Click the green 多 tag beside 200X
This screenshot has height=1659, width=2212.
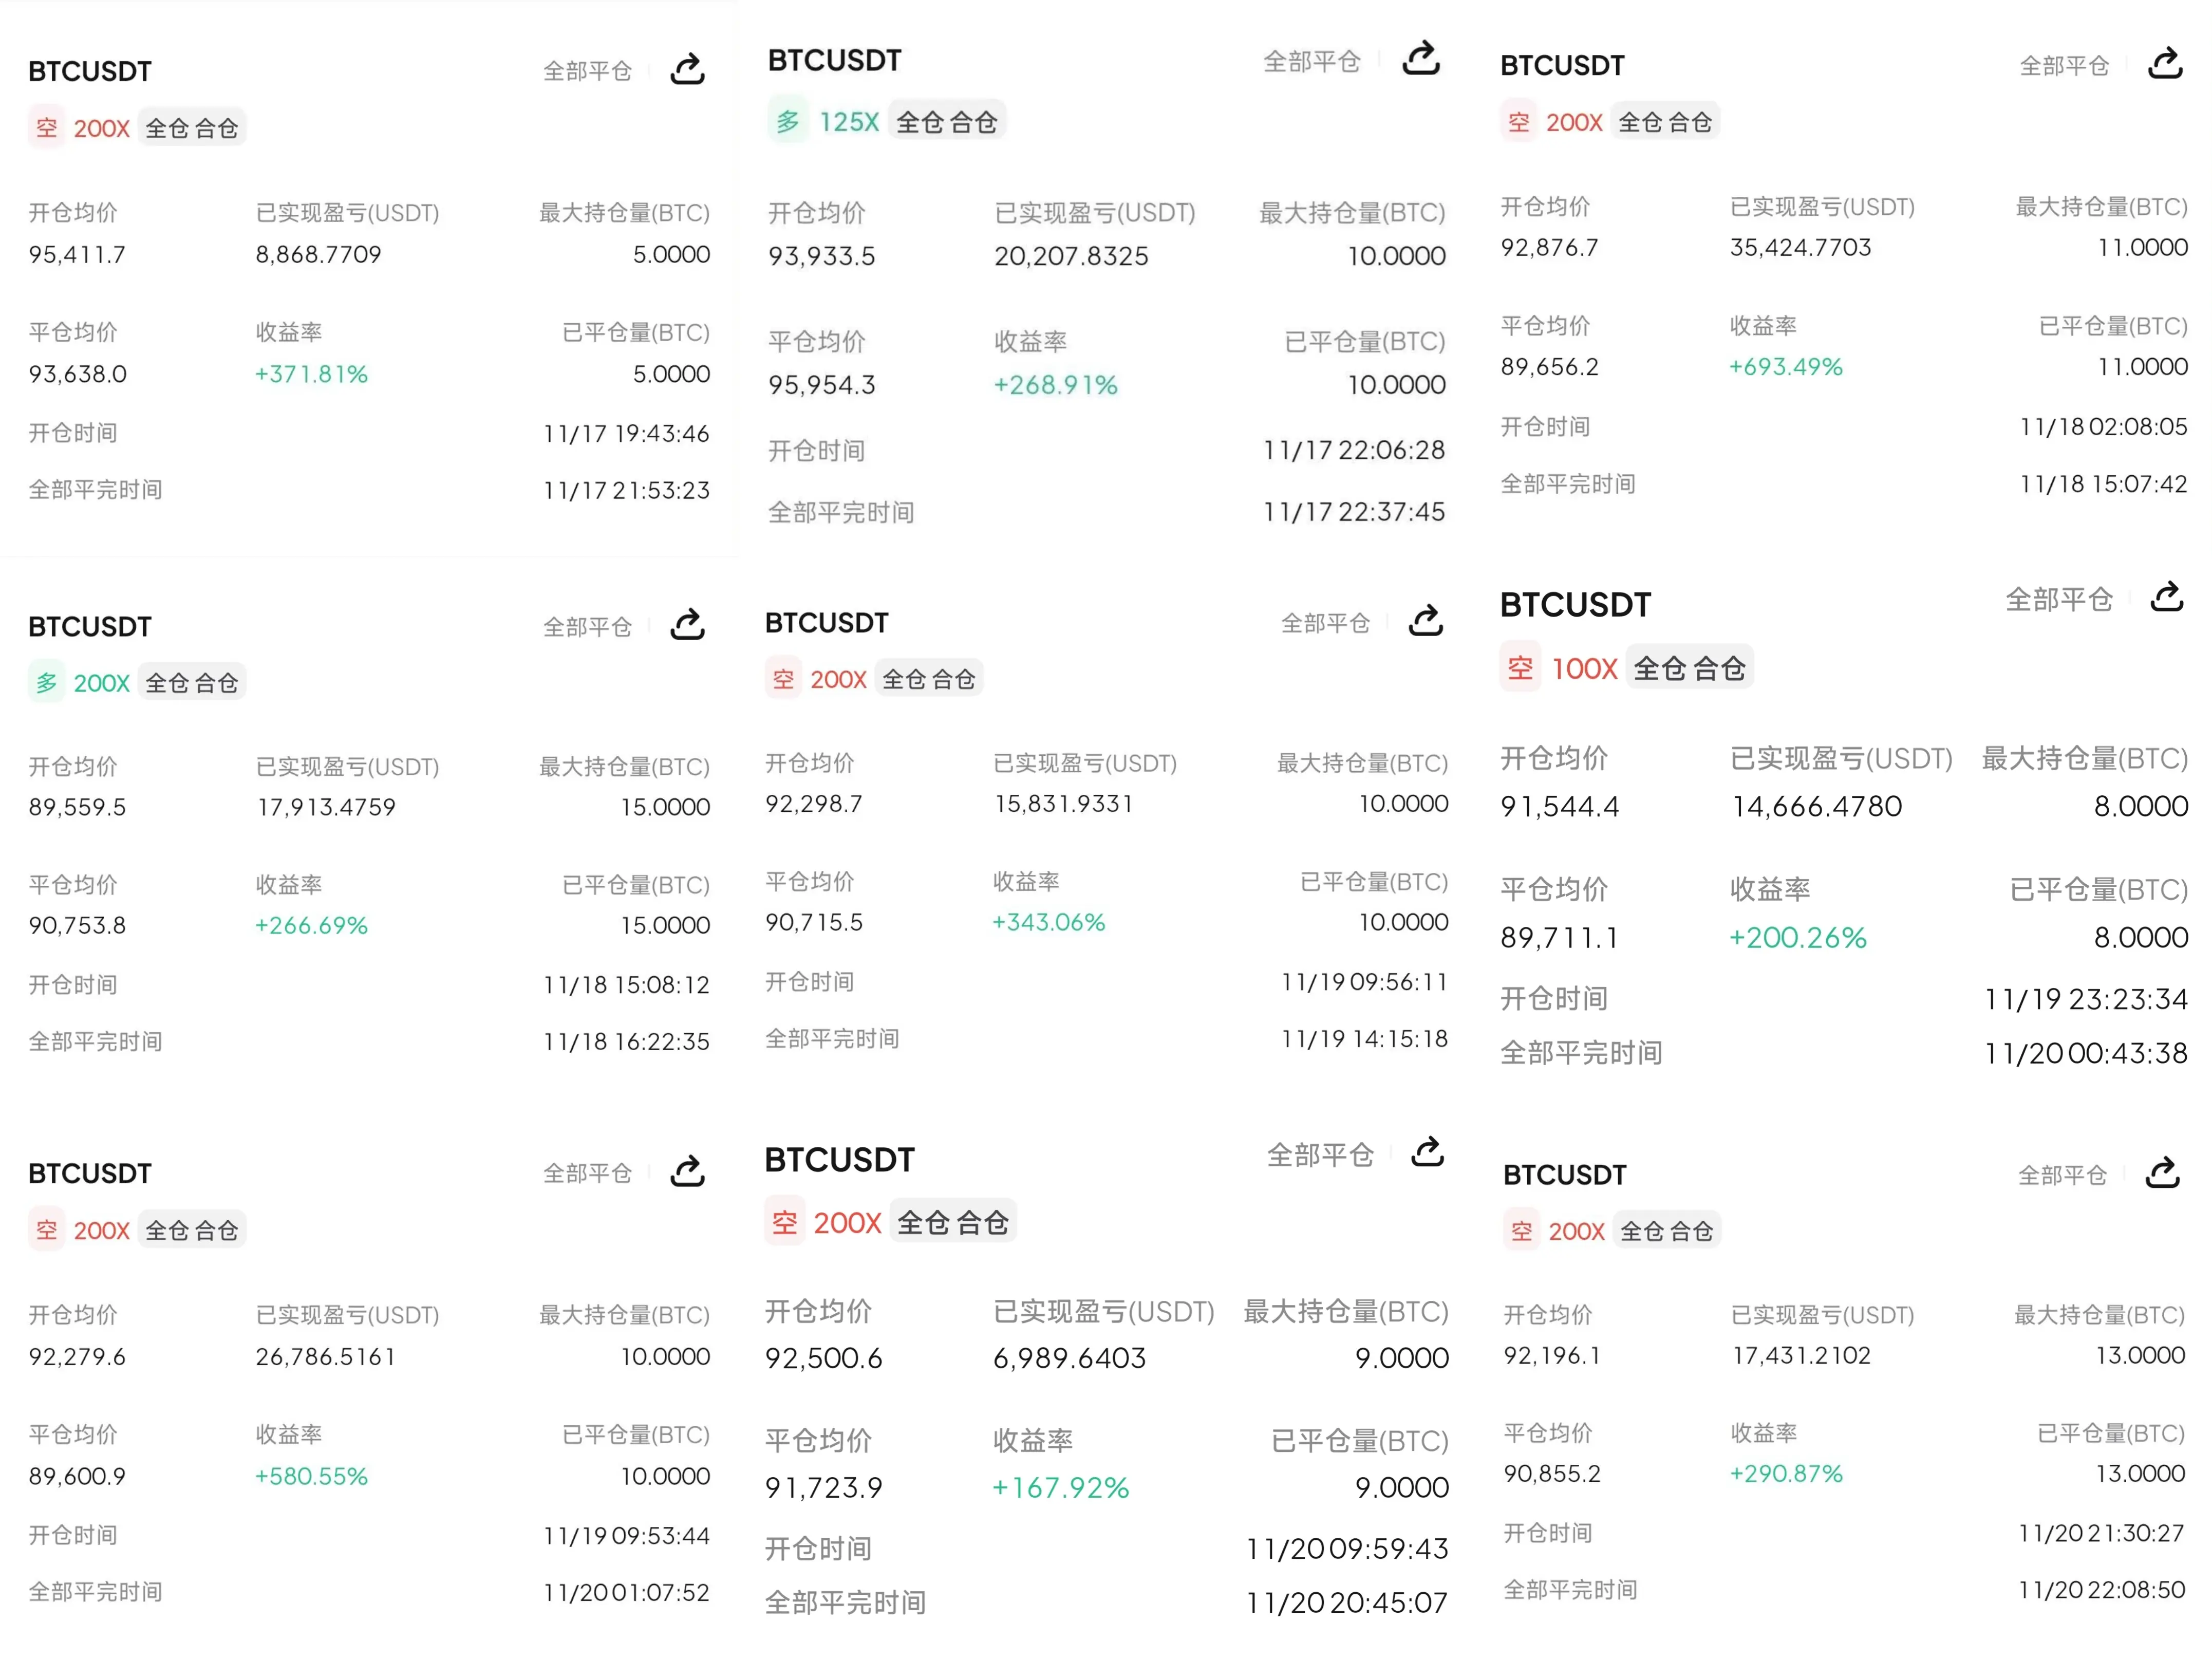tap(46, 683)
